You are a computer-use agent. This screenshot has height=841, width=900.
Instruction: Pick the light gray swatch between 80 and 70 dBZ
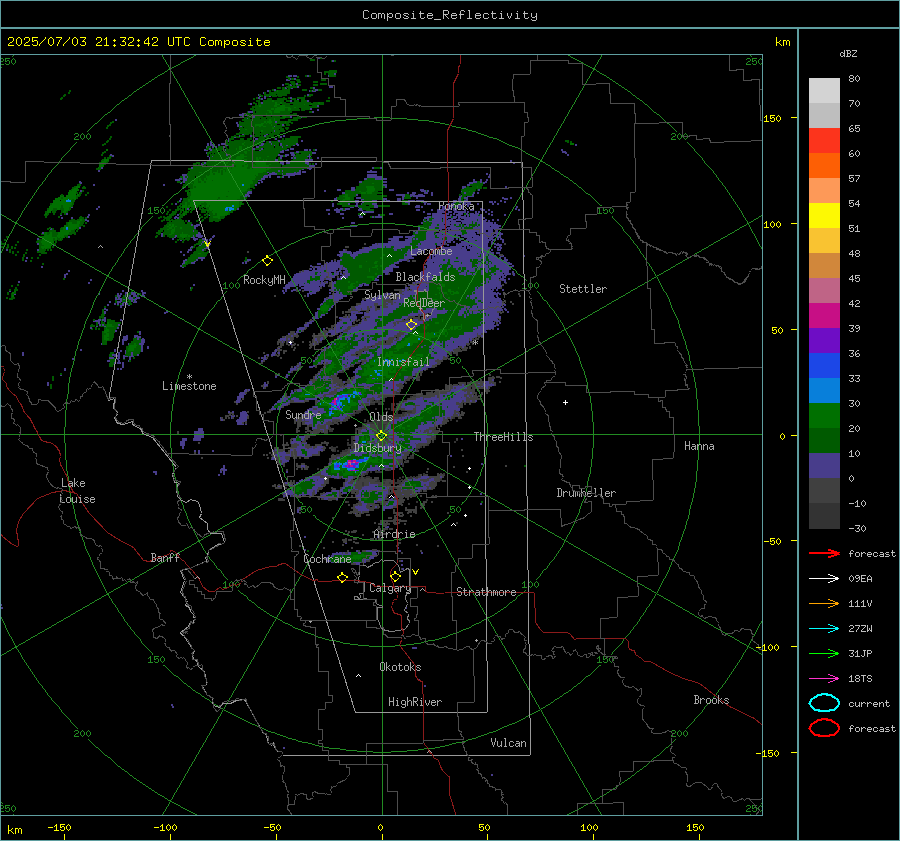[824, 91]
